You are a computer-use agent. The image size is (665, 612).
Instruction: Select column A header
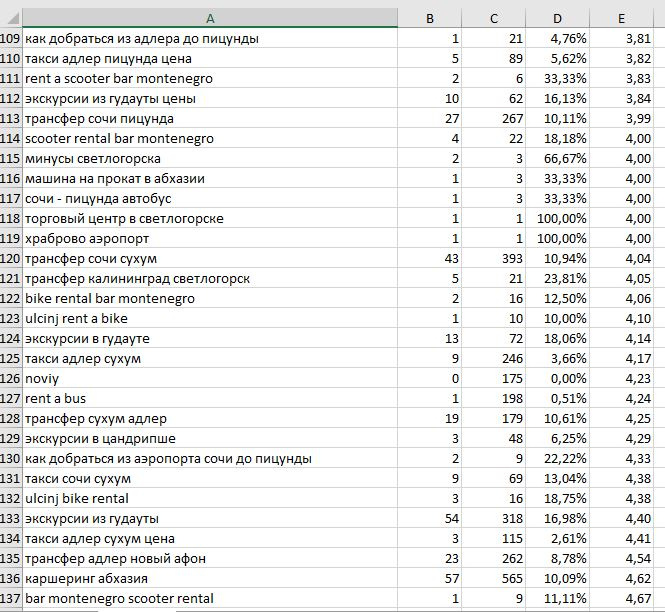[x=210, y=18]
